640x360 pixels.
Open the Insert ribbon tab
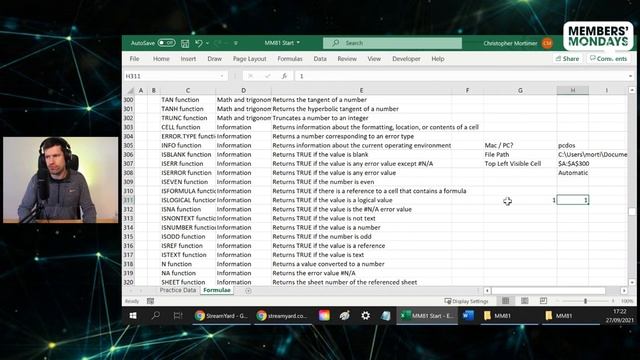pyautogui.click(x=188, y=59)
